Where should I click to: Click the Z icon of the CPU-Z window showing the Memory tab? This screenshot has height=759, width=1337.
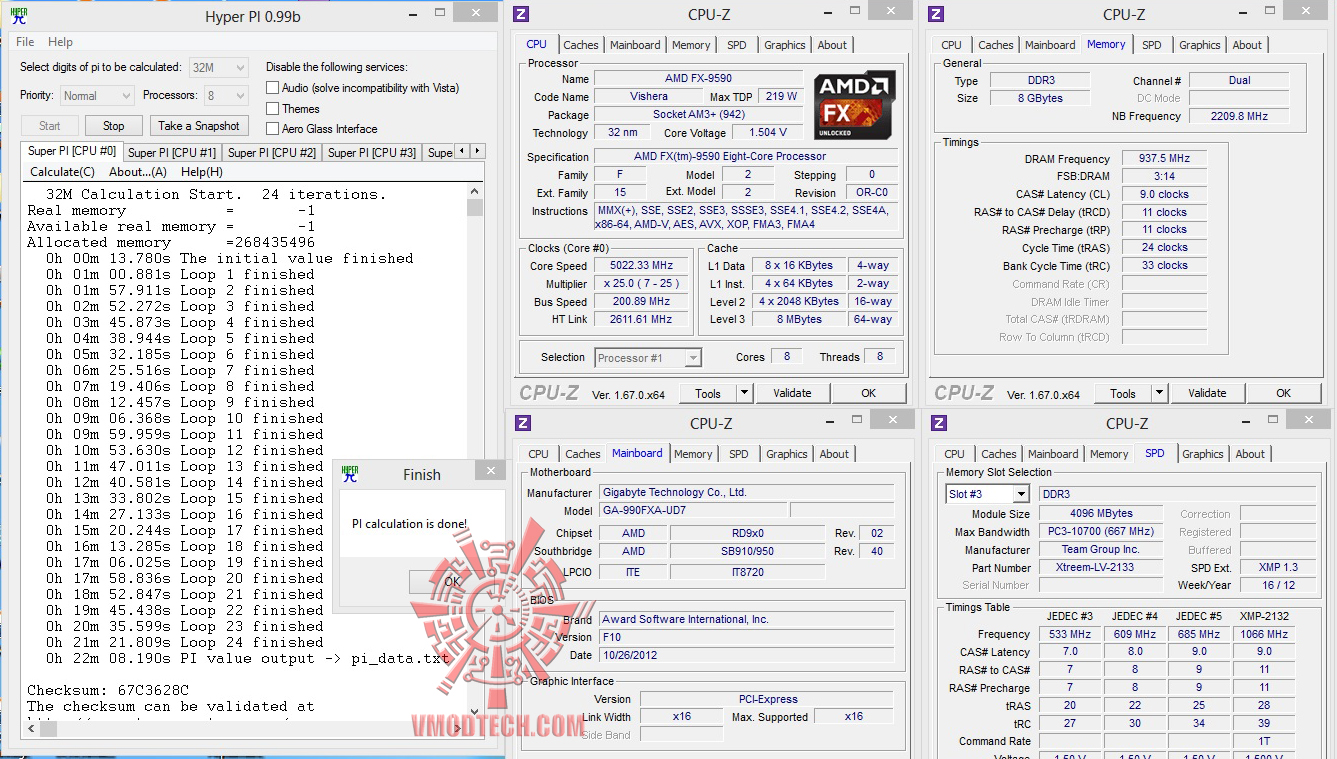[936, 14]
